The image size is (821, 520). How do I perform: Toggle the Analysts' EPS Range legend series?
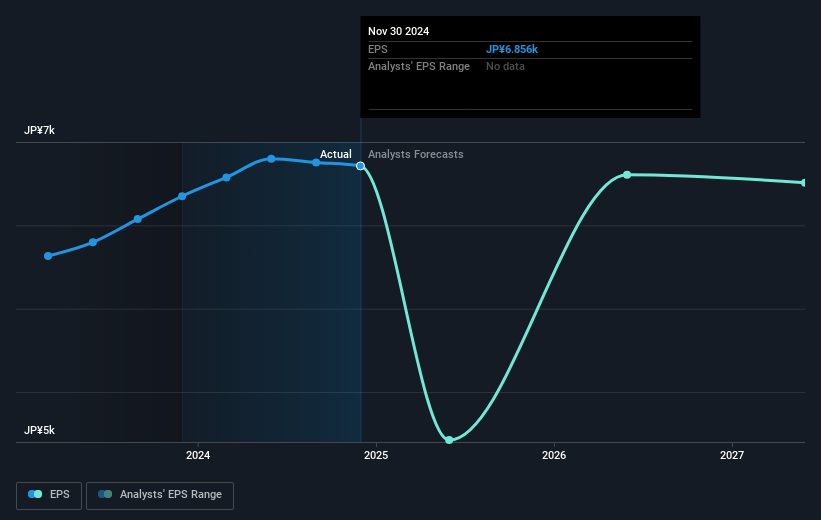point(160,495)
